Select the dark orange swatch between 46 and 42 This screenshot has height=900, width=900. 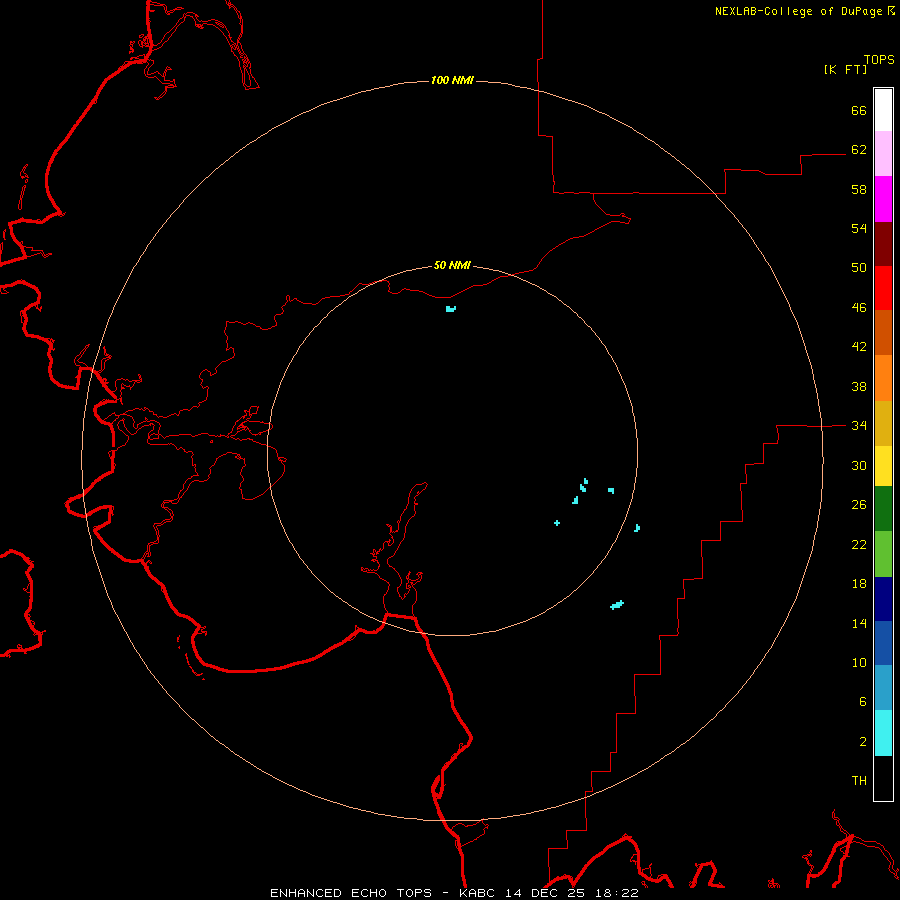(883, 332)
